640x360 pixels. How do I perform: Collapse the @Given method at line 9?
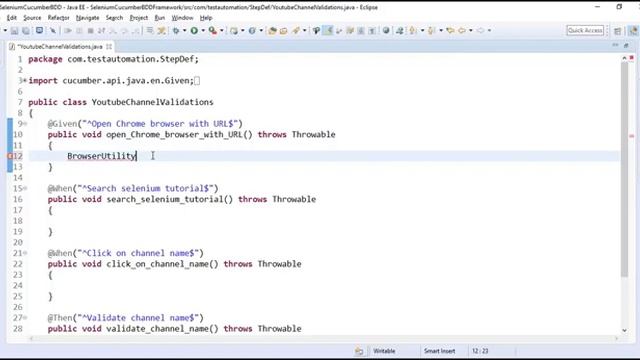pyautogui.click(x=25, y=123)
